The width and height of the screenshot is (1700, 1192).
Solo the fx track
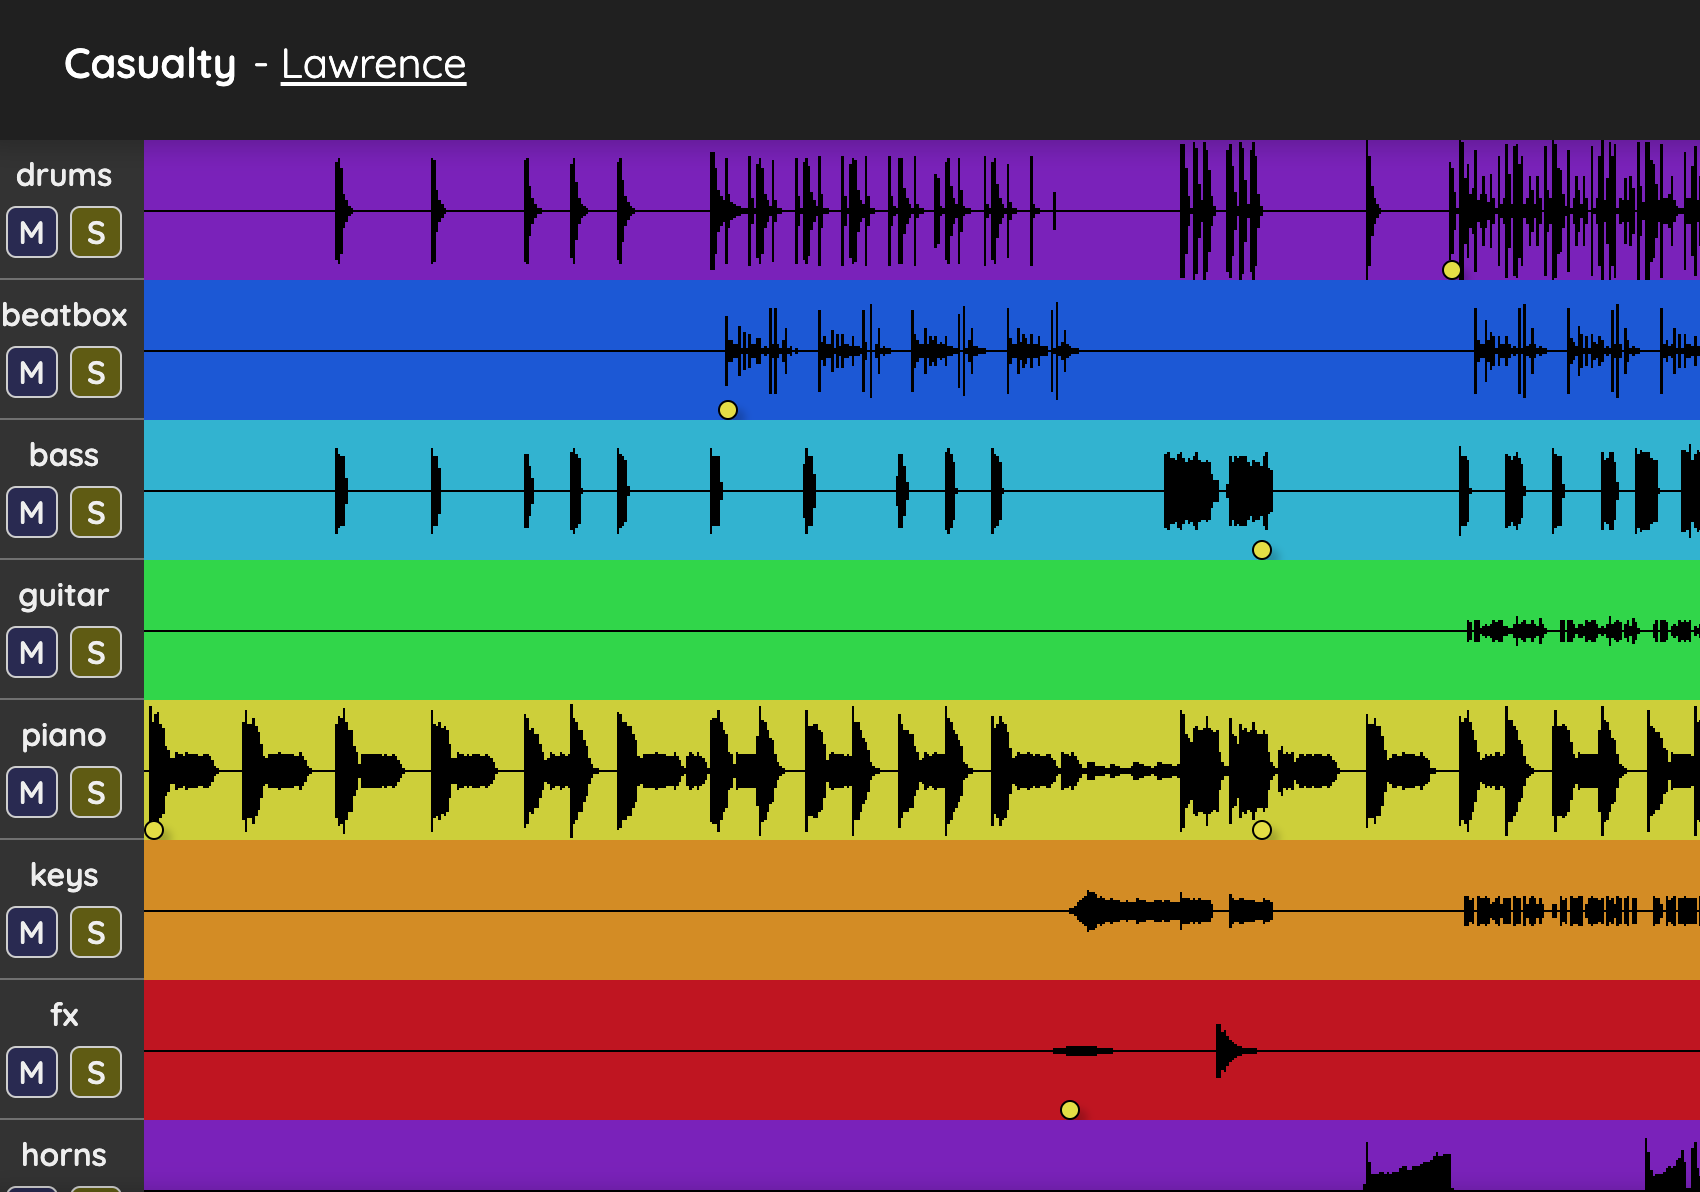click(x=96, y=1072)
